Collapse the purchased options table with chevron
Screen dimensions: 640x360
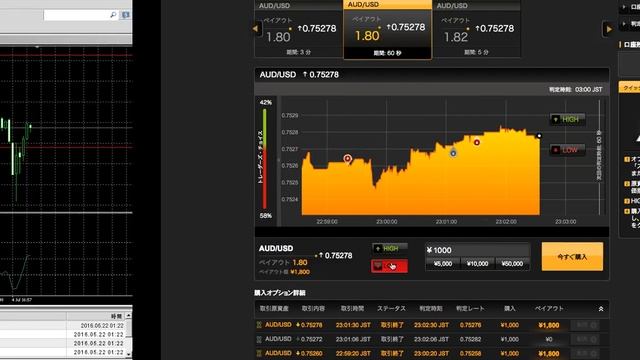click(x=601, y=309)
